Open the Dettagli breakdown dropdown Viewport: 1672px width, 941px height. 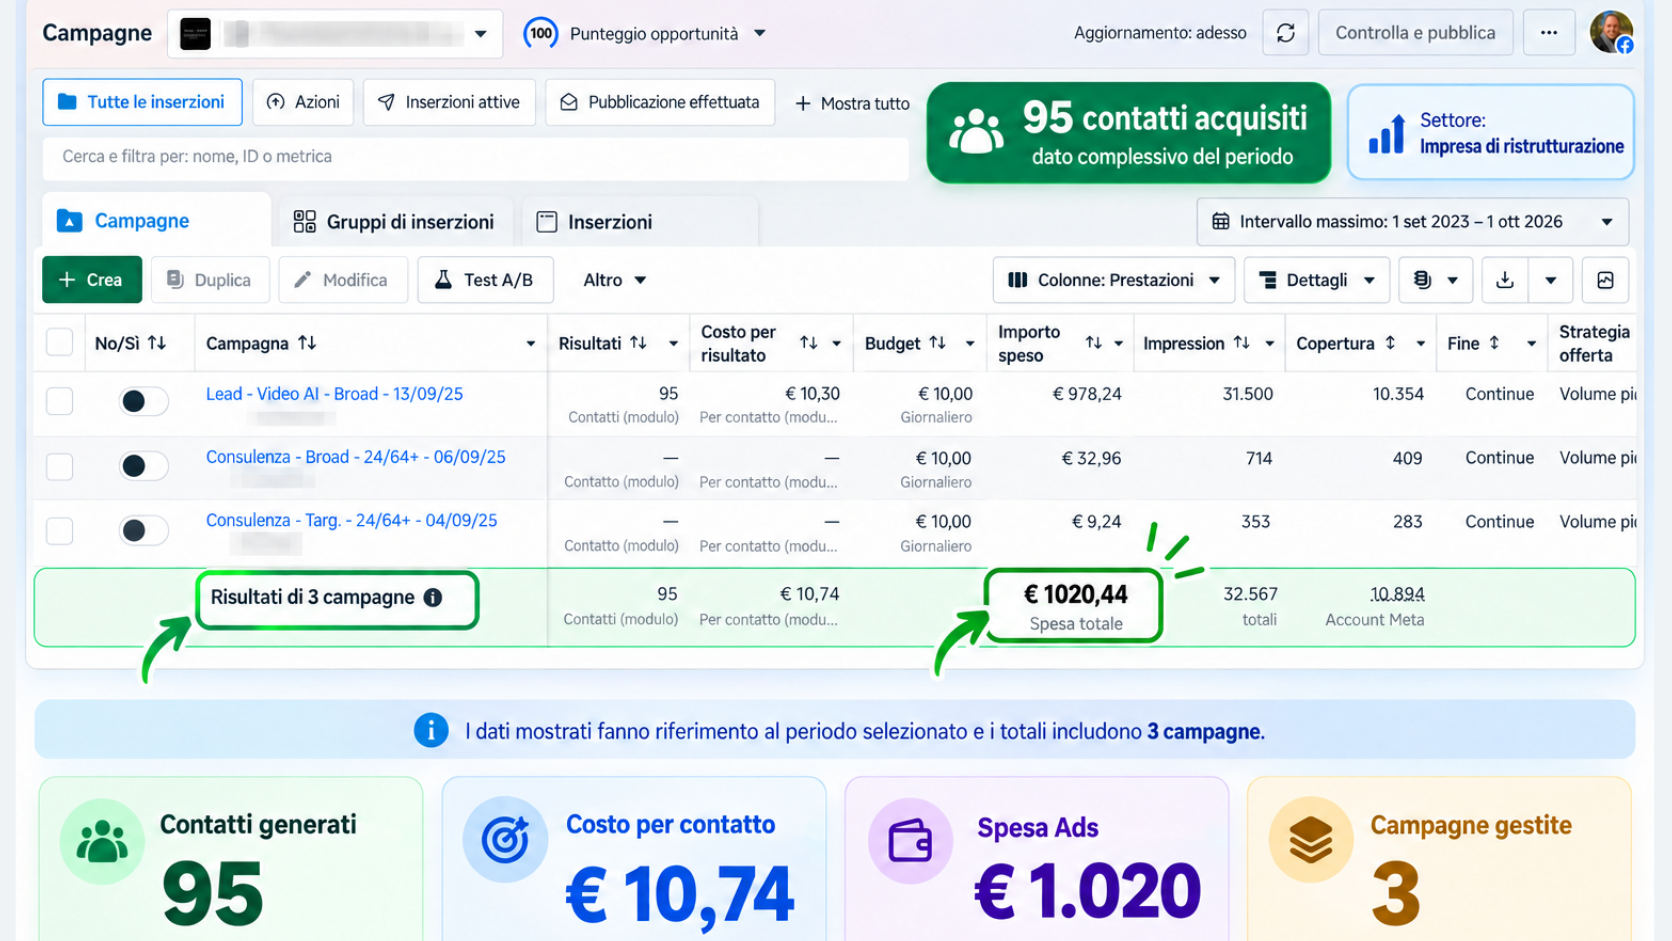[1317, 280]
